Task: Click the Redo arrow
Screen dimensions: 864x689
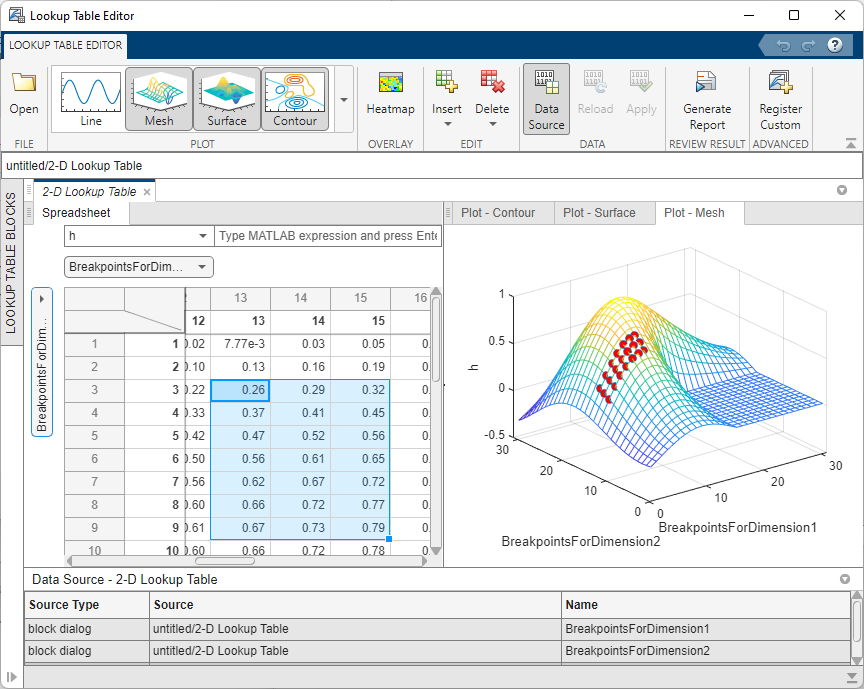Action: coord(808,46)
